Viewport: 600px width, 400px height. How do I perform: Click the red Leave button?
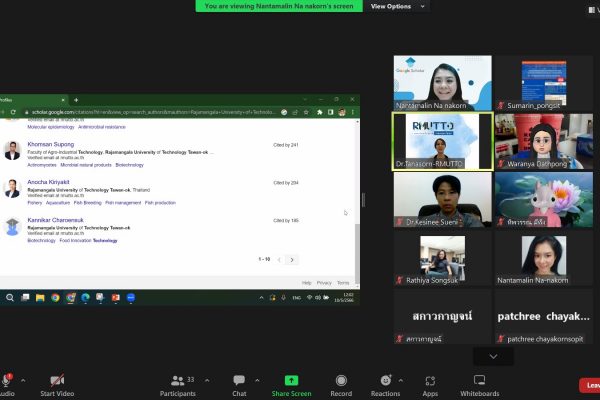point(590,385)
